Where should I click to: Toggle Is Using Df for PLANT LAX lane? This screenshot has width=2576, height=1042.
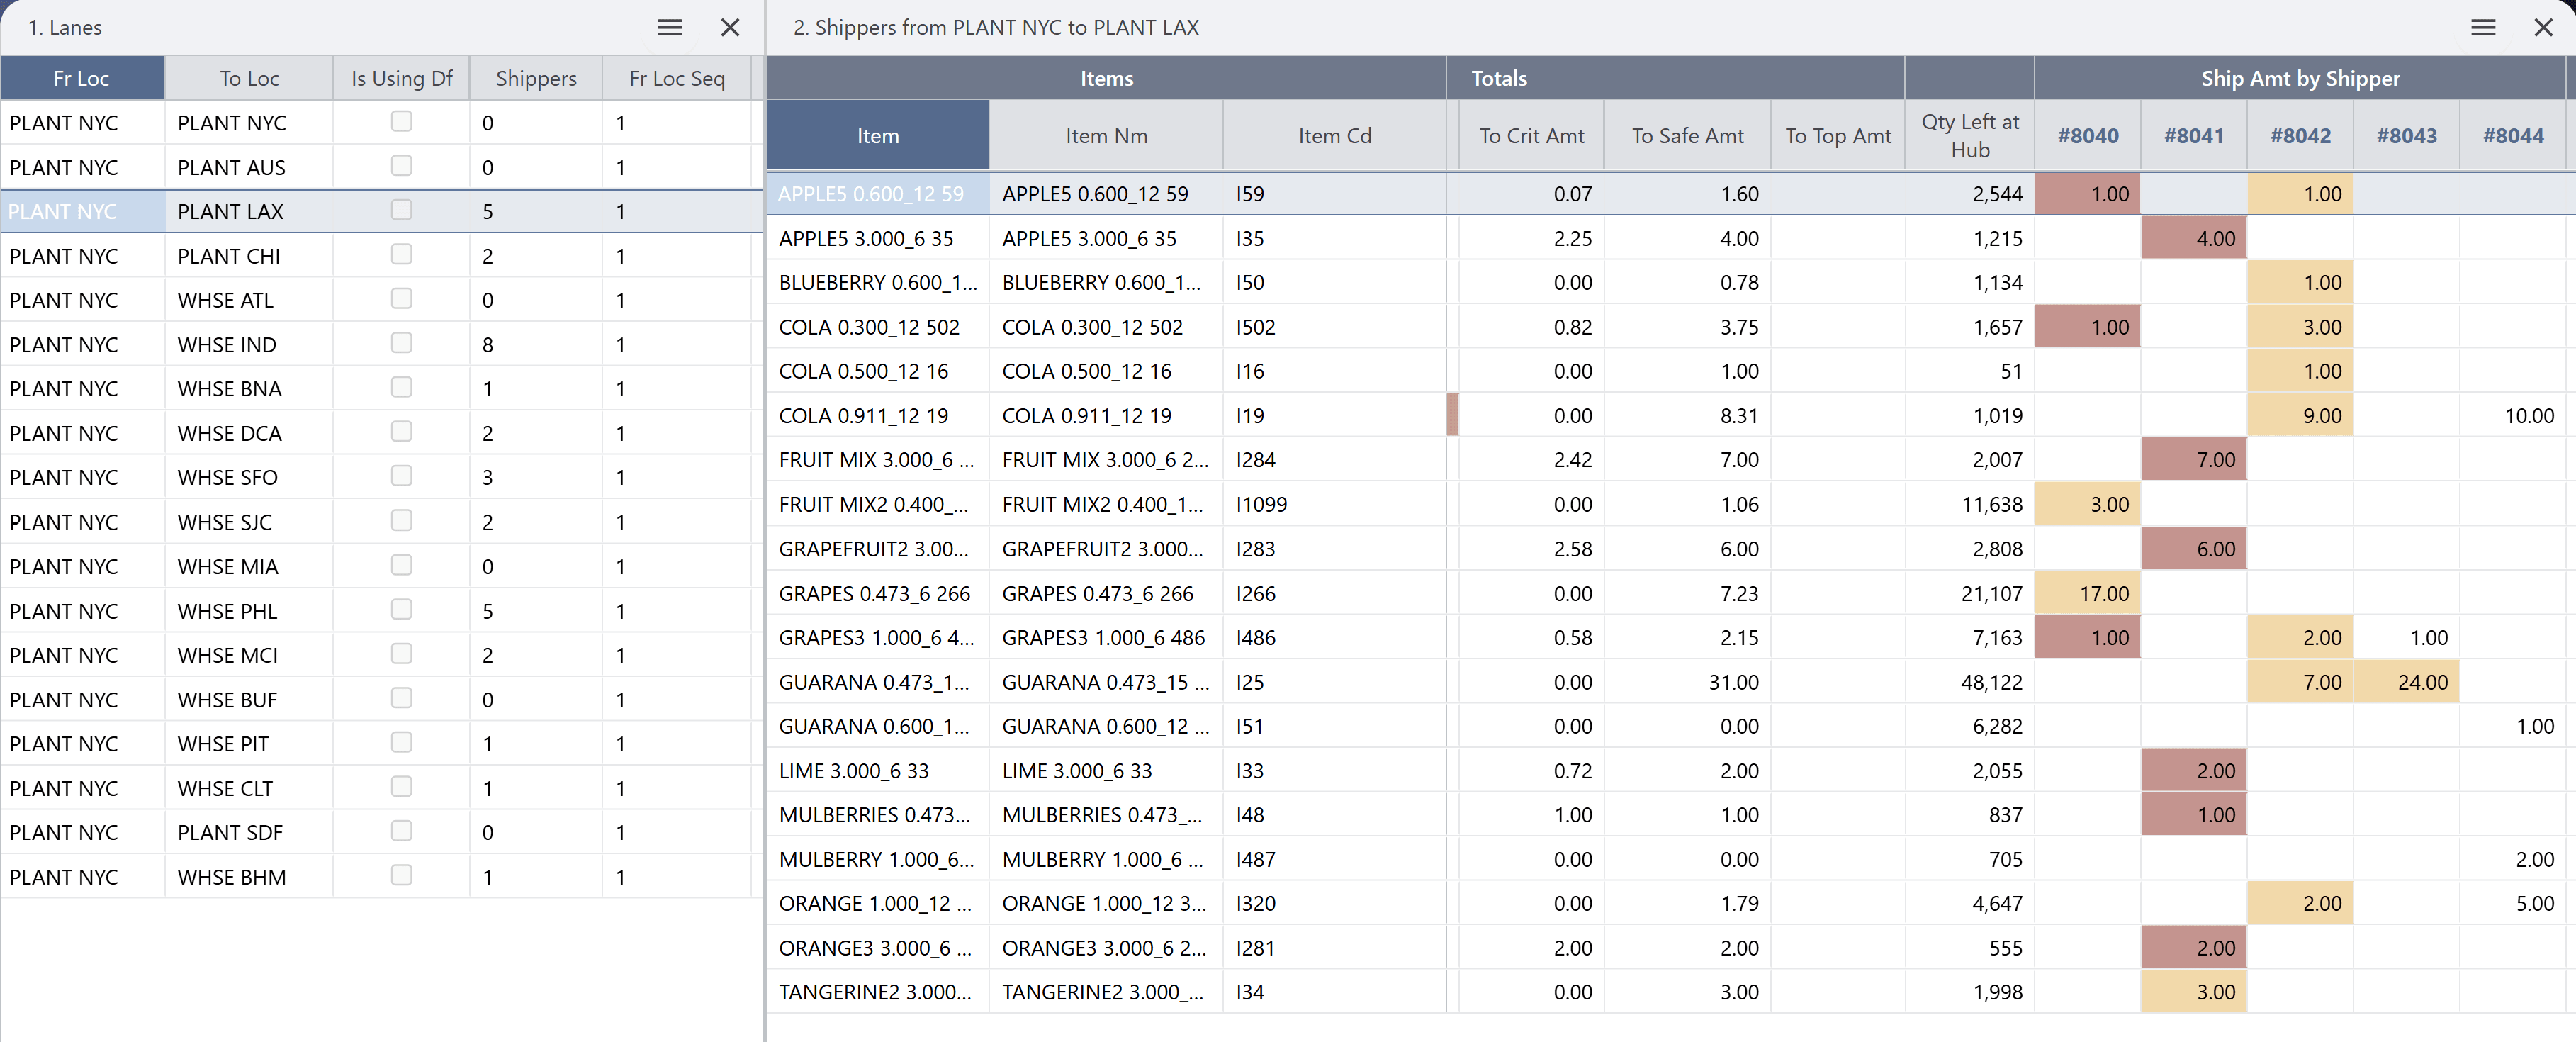(x=401, y=210)
